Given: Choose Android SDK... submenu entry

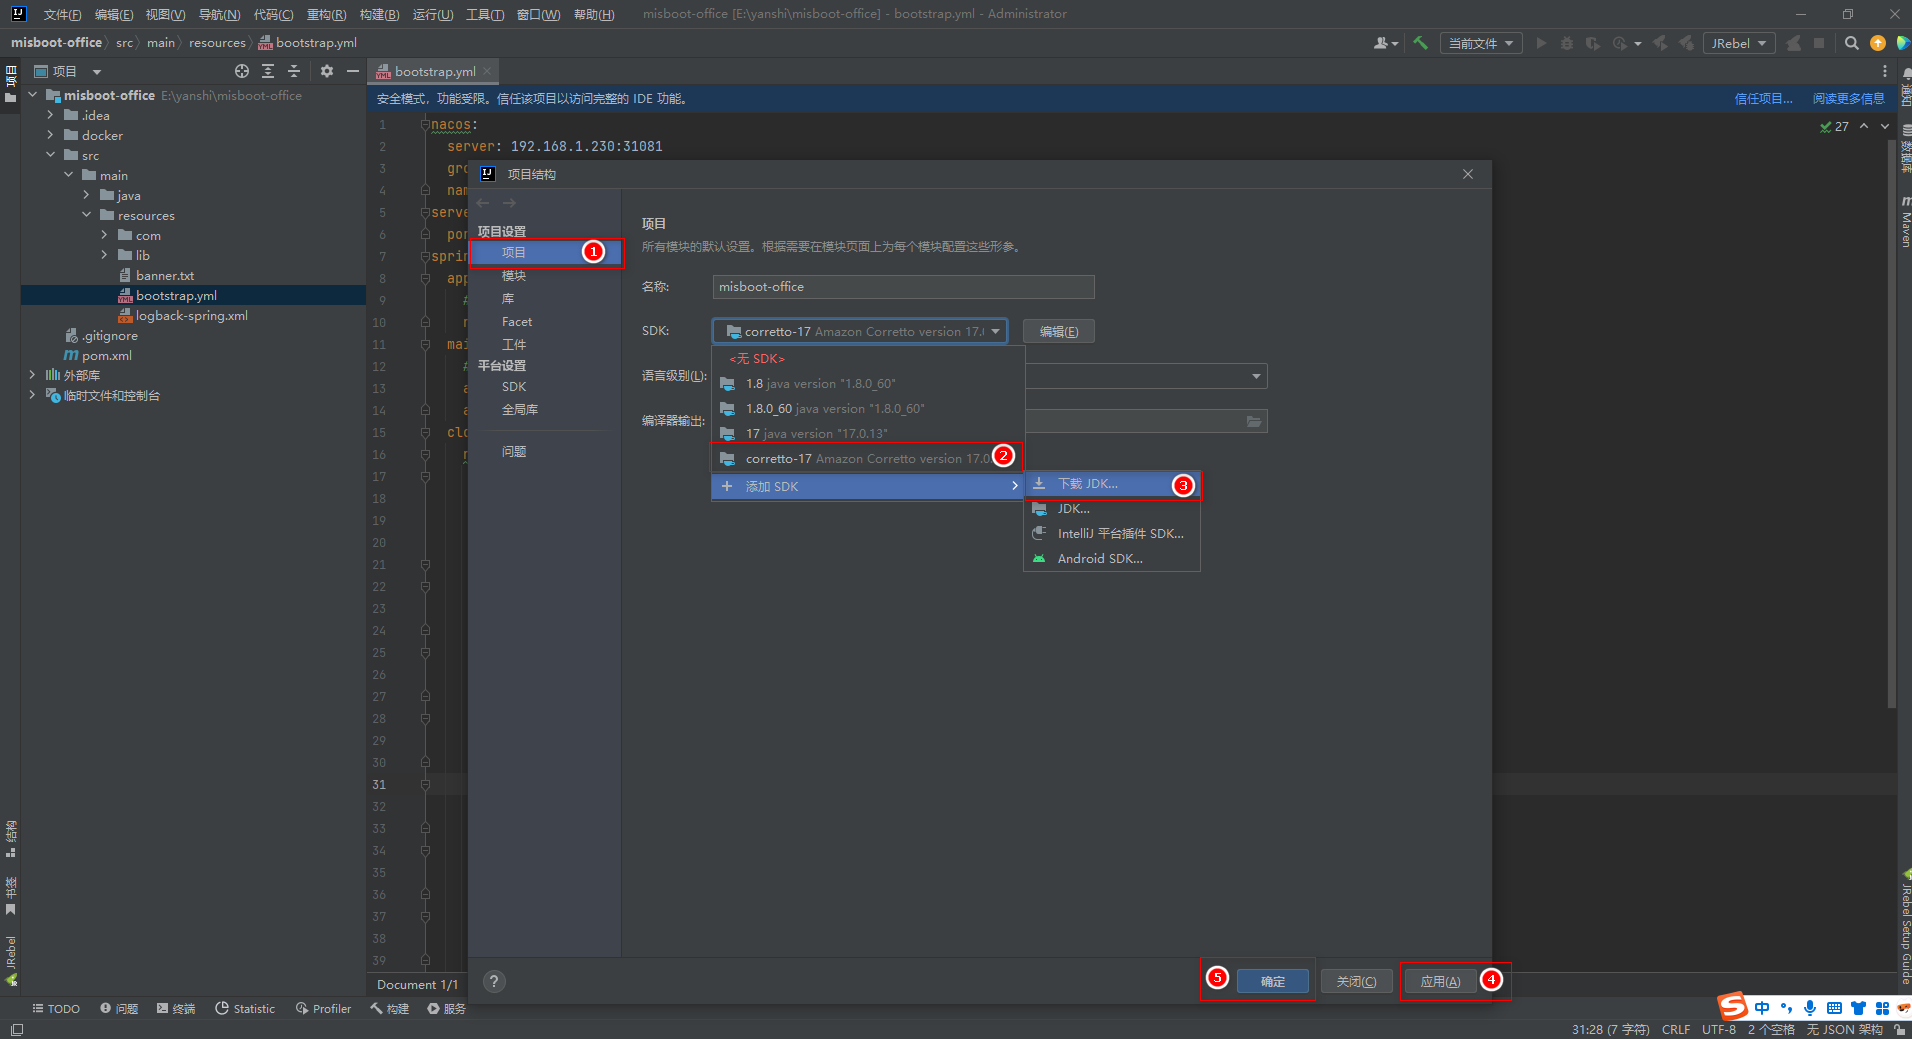Looking at the screenshot, I should [x=1112, y=559].
